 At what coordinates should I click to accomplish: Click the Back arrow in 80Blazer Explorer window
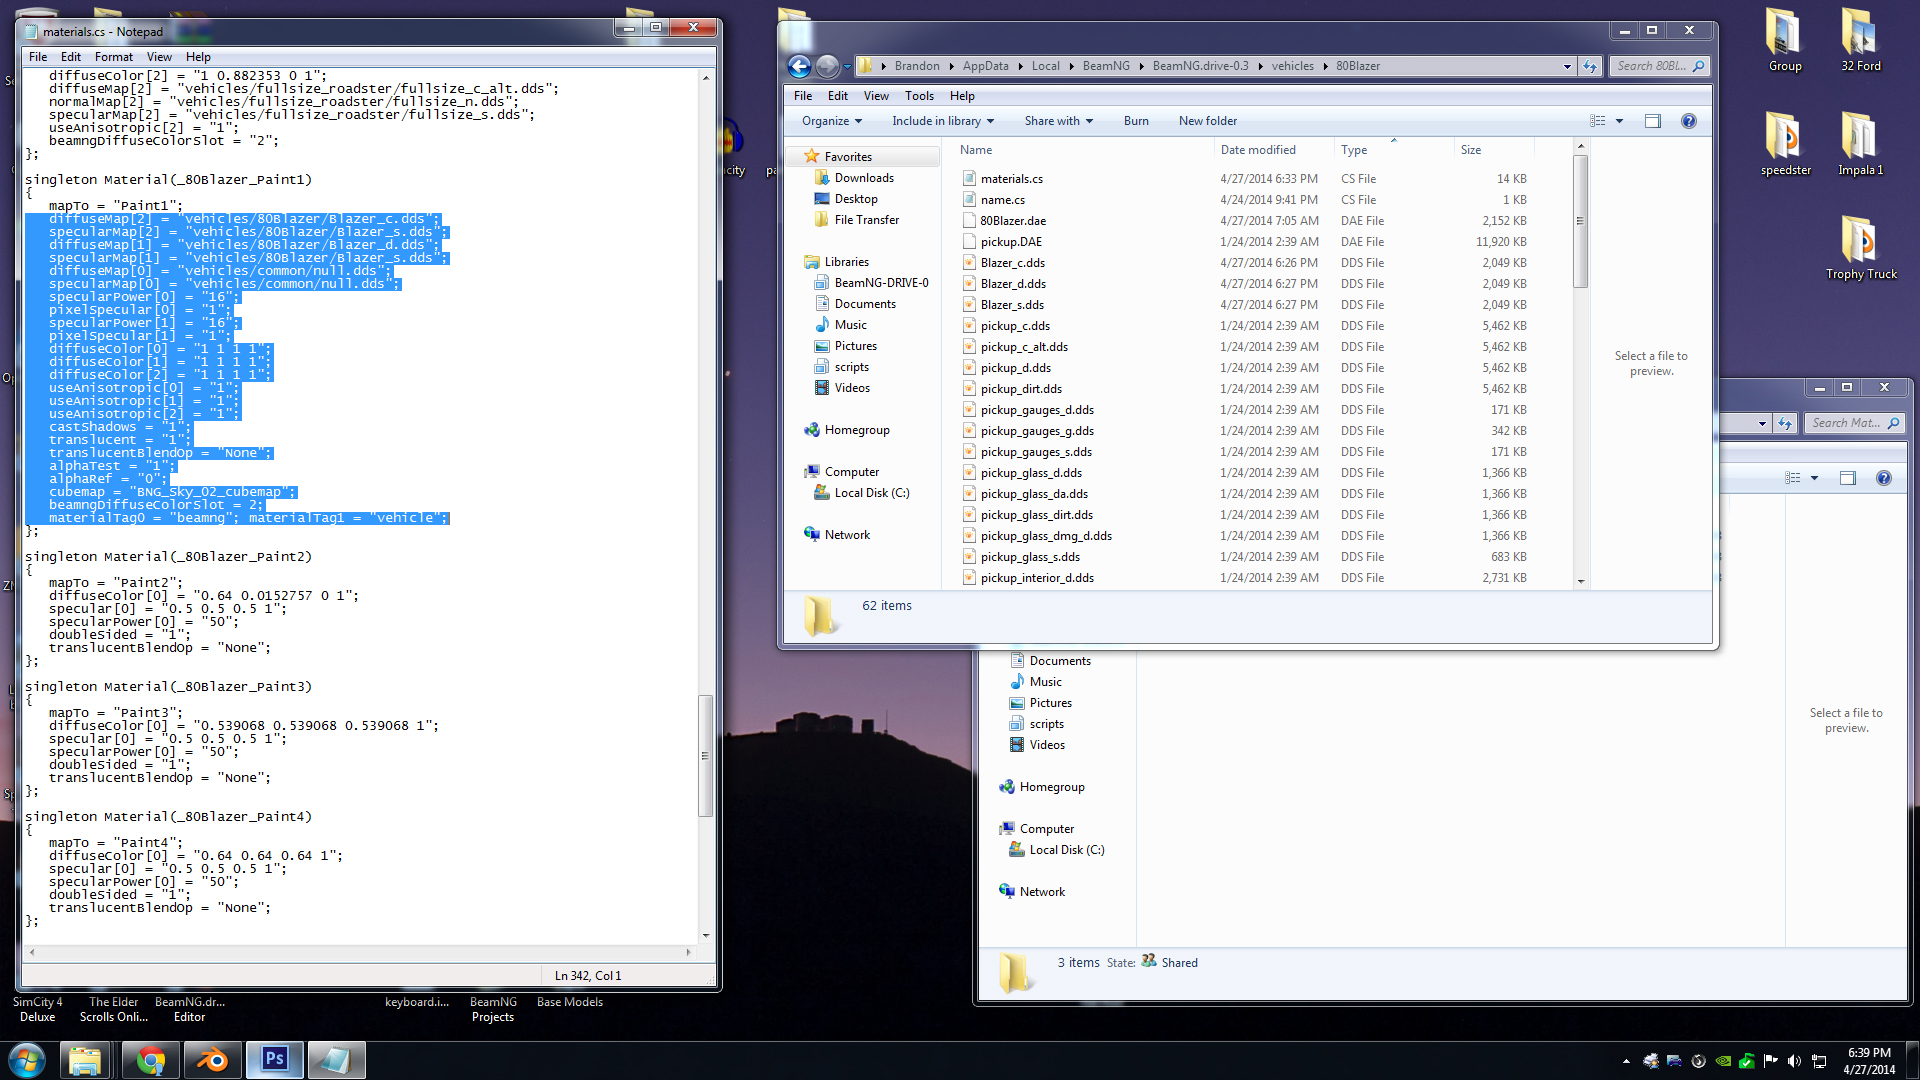(x=799, y=66)
